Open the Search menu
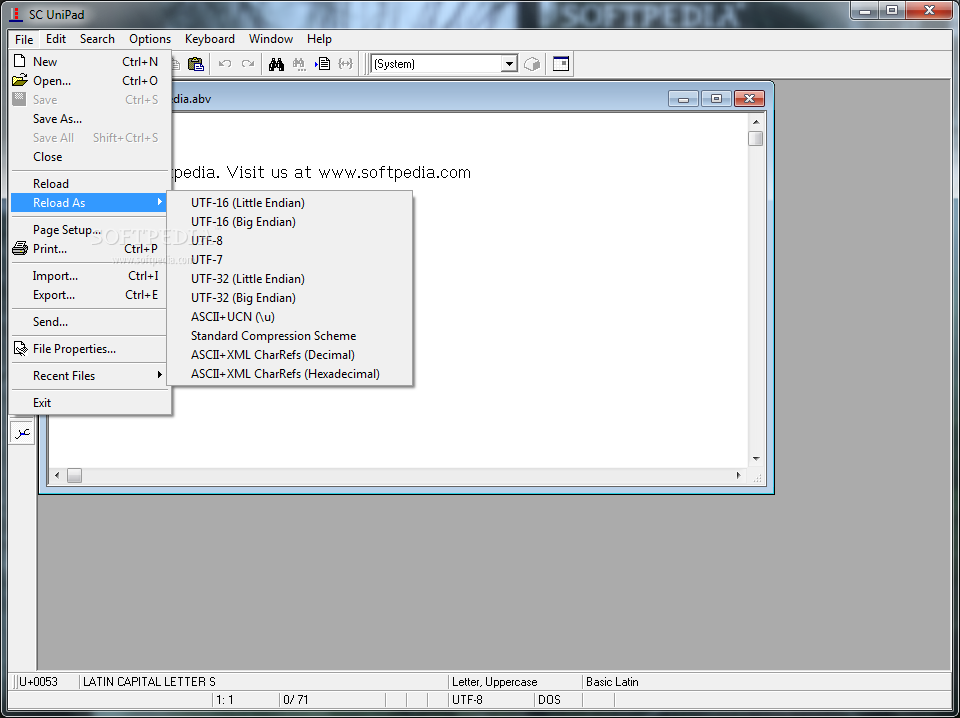The width and height of the screenshot is (960, 718). (x=97, y=39)
